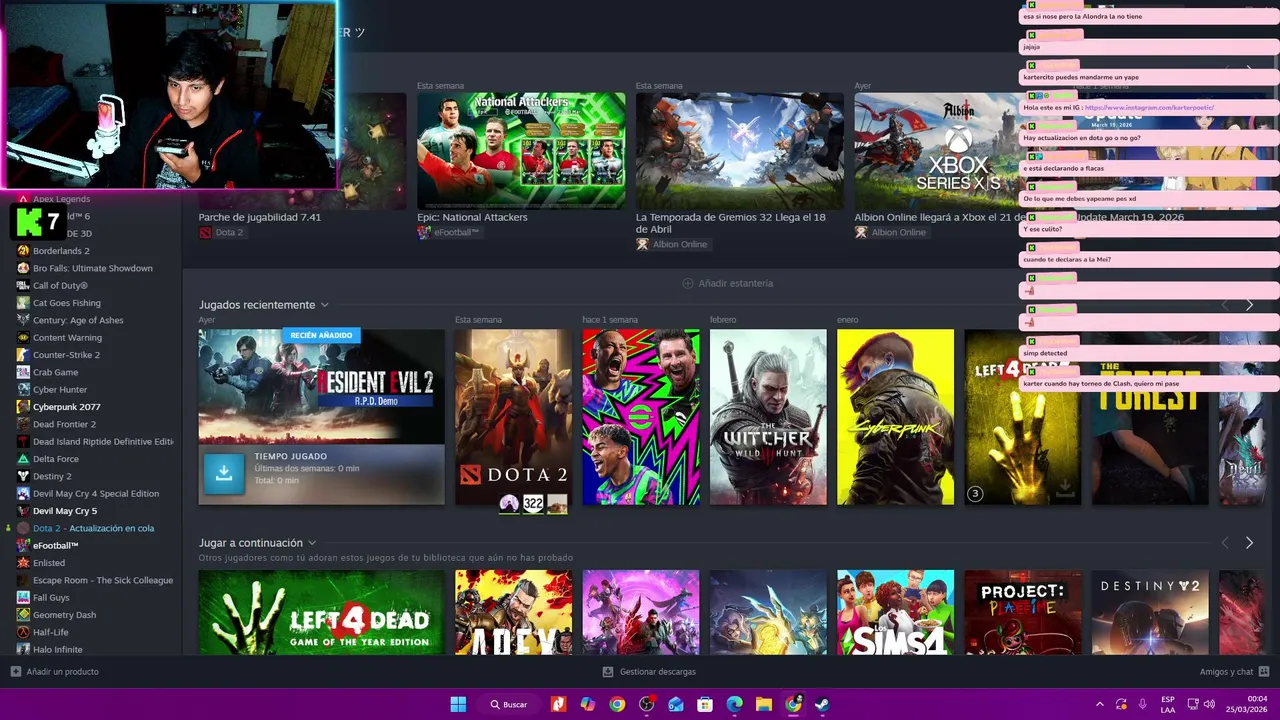Screen dimensions: 1280x720
Task: Expand the Jugados recientemente shelf dropdown
Action: pyautogui.click(x=324, y=305)
